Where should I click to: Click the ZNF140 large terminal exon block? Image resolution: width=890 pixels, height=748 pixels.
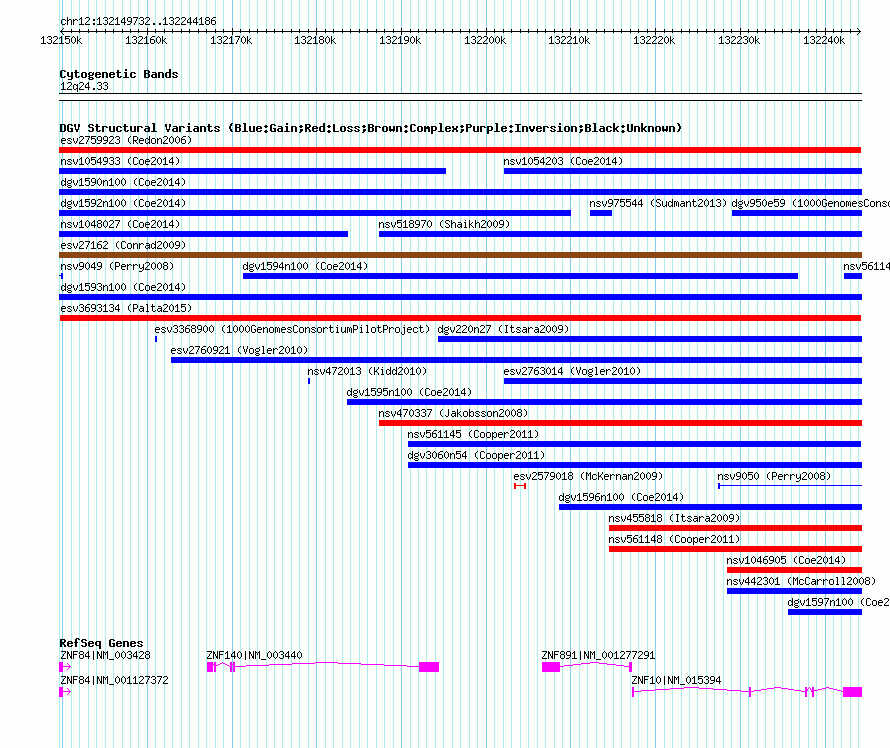tap(429, 667)
